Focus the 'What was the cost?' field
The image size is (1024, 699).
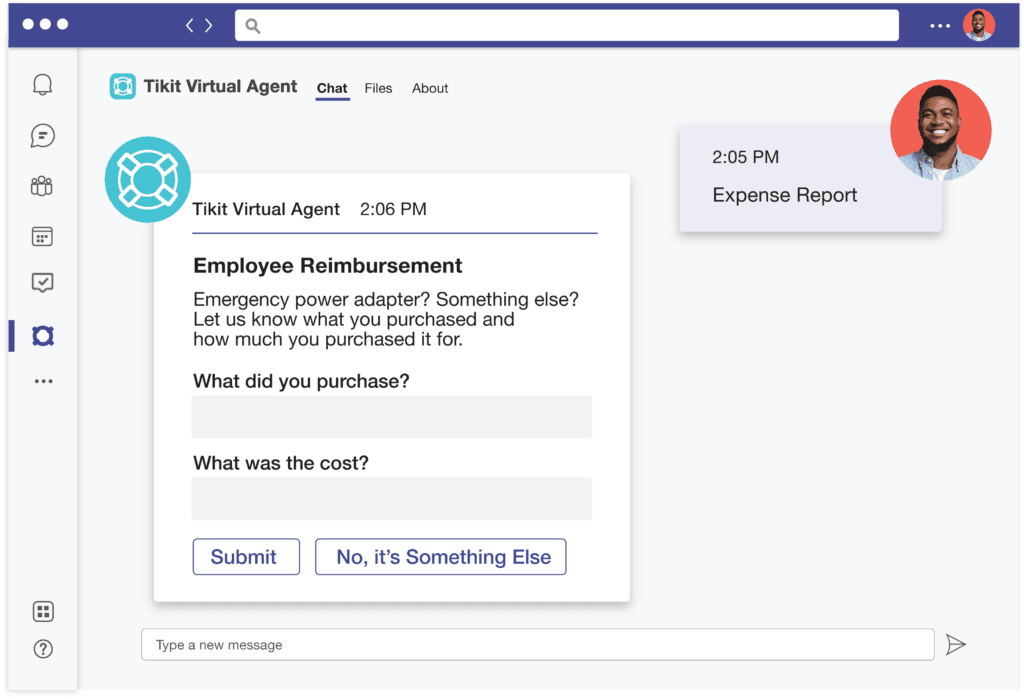[x=392, y=499]
